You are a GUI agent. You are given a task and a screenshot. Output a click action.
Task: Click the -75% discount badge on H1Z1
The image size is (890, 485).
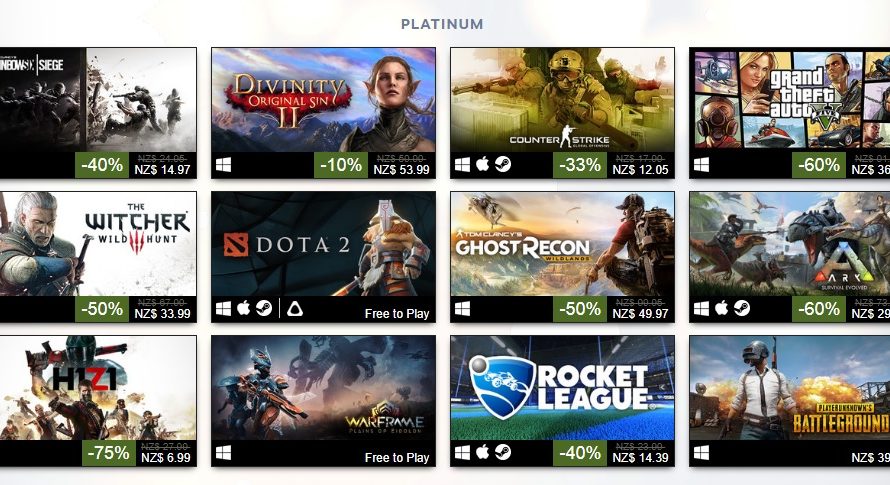coord(108,453)
